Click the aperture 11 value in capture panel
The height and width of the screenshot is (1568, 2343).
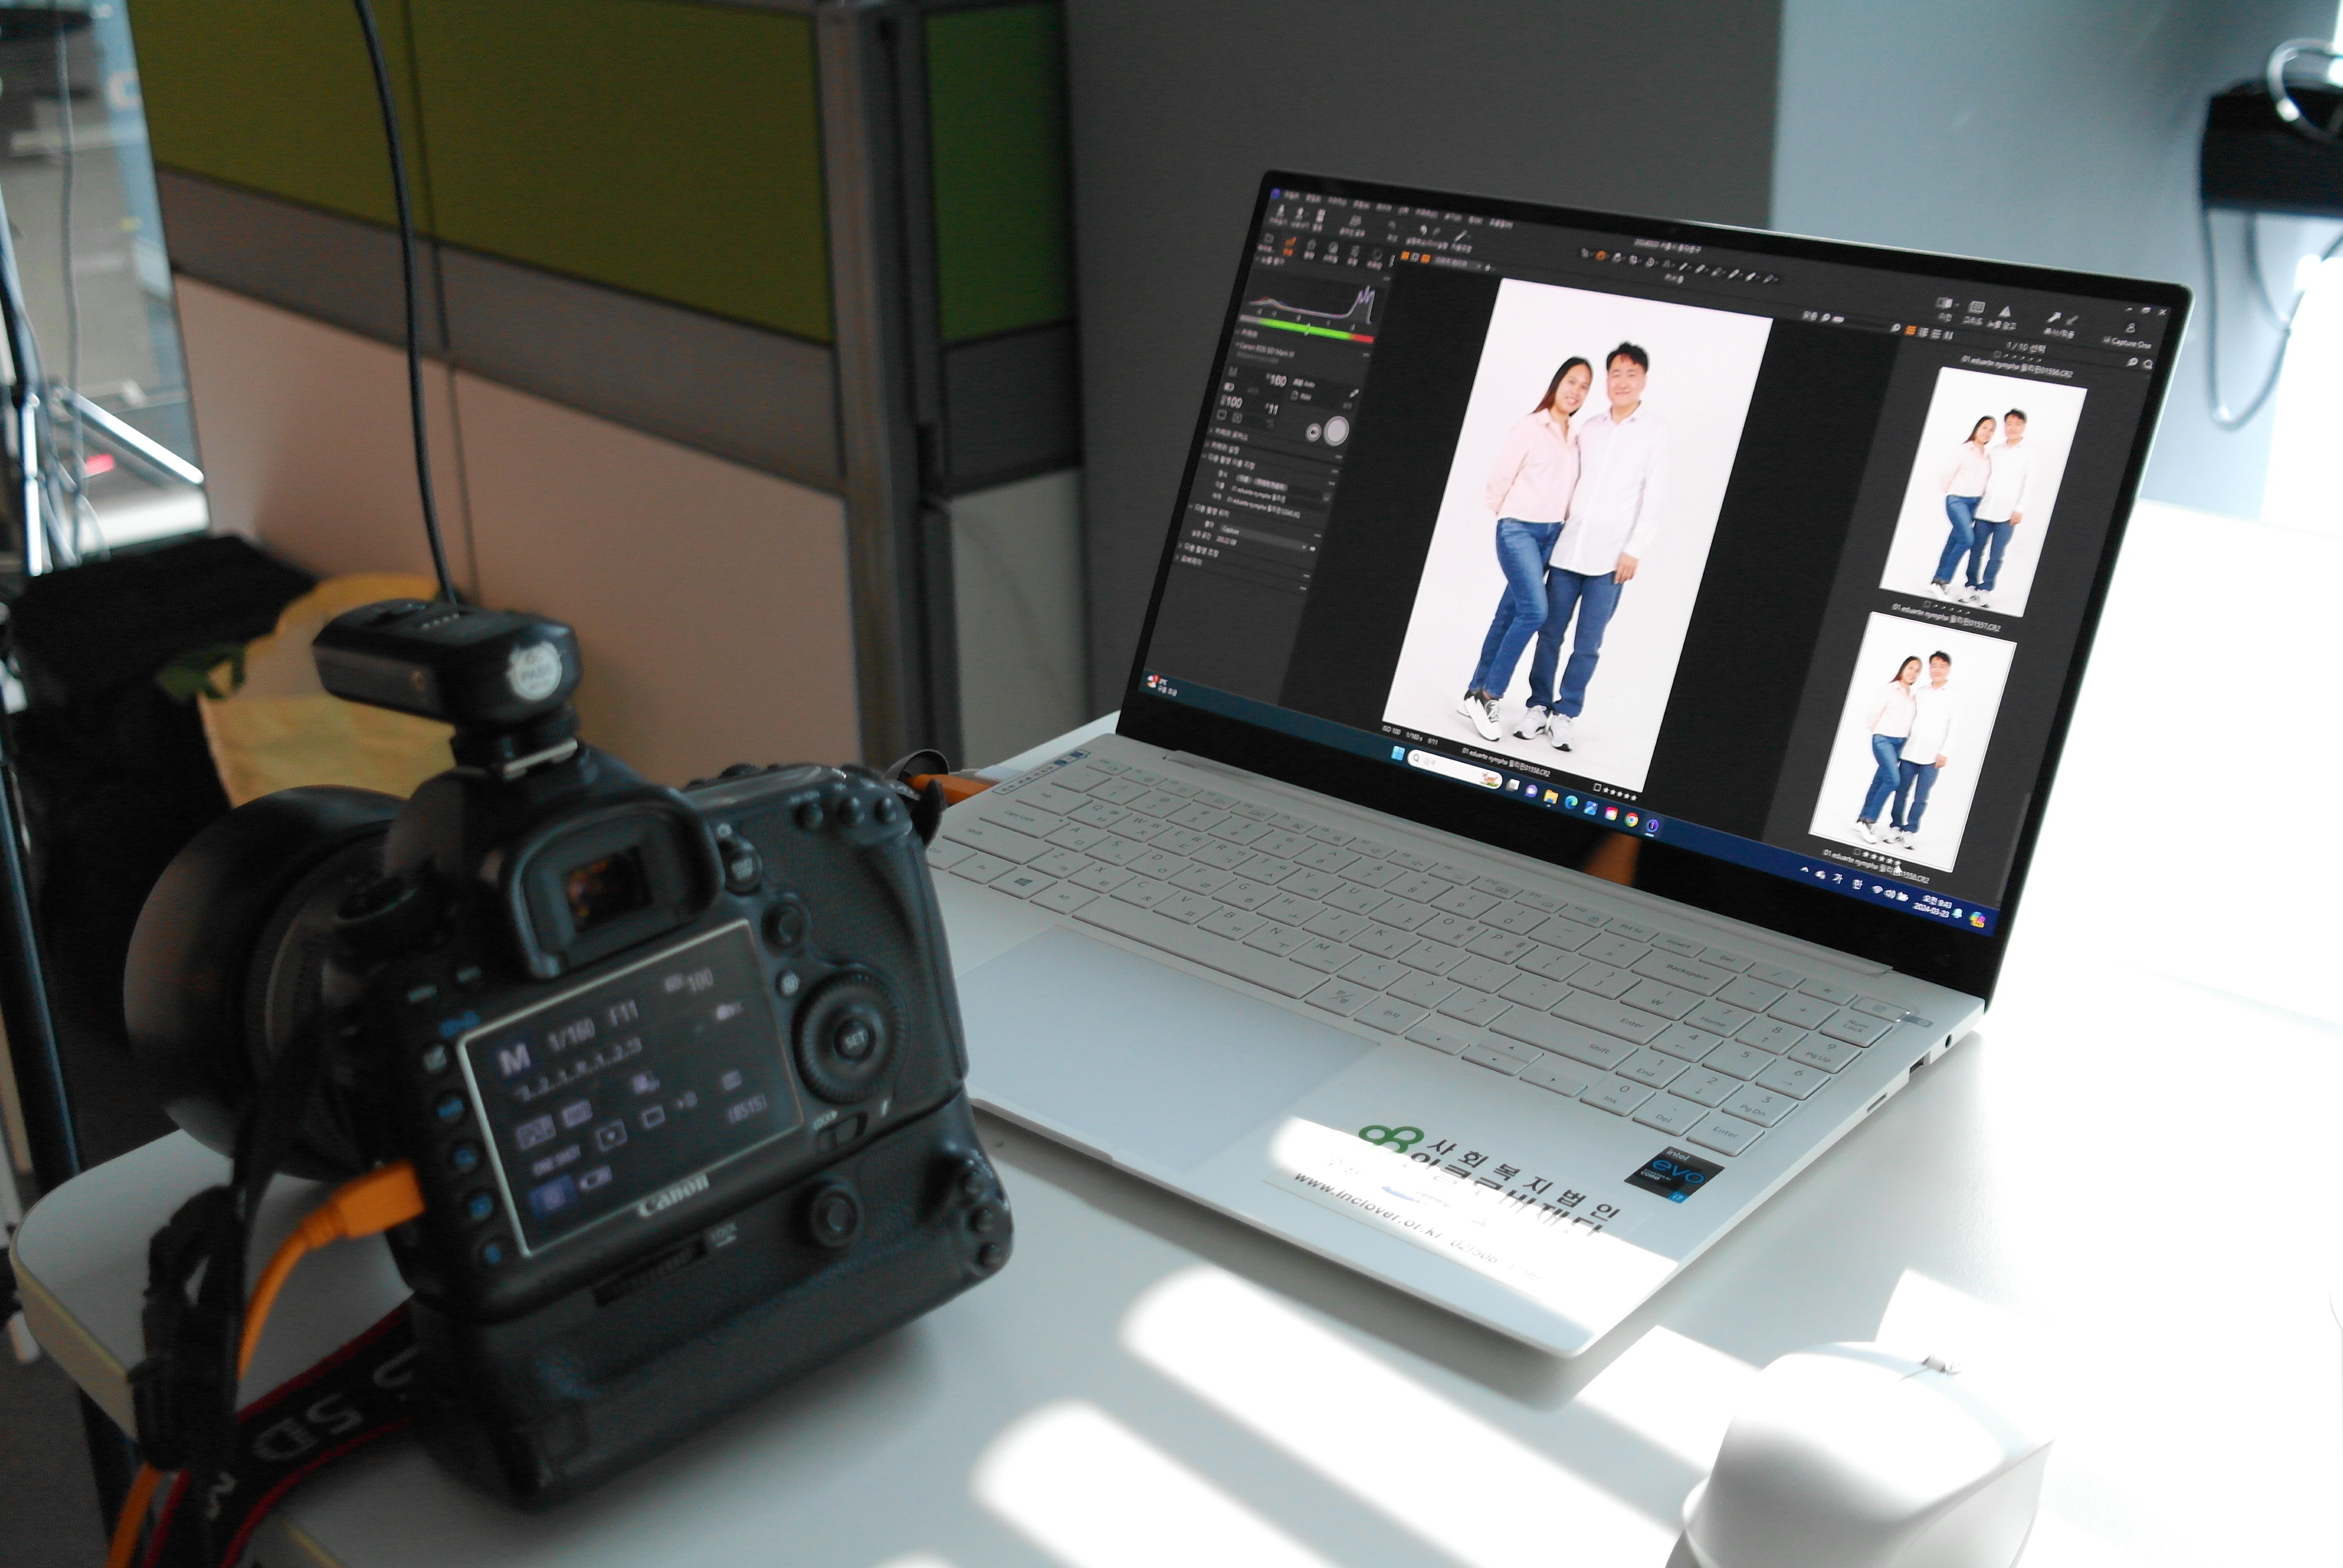[1272, 410]
